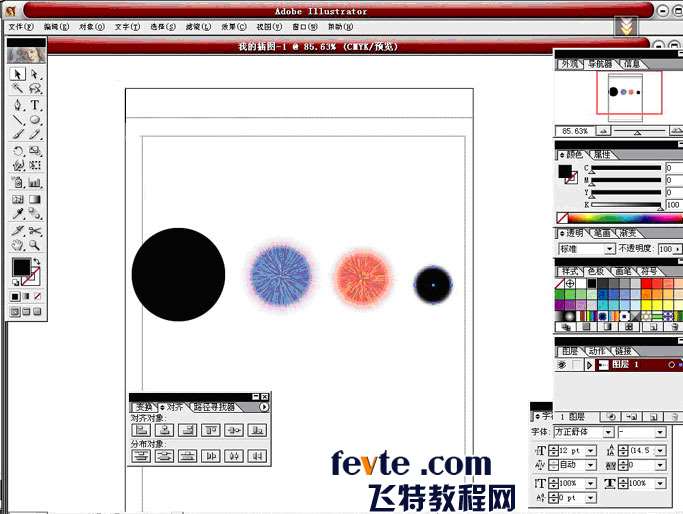Click the None swatch beside color spectrum
Image resolution: width=683 pixels, height=514 pixels.
coord(562,217)
